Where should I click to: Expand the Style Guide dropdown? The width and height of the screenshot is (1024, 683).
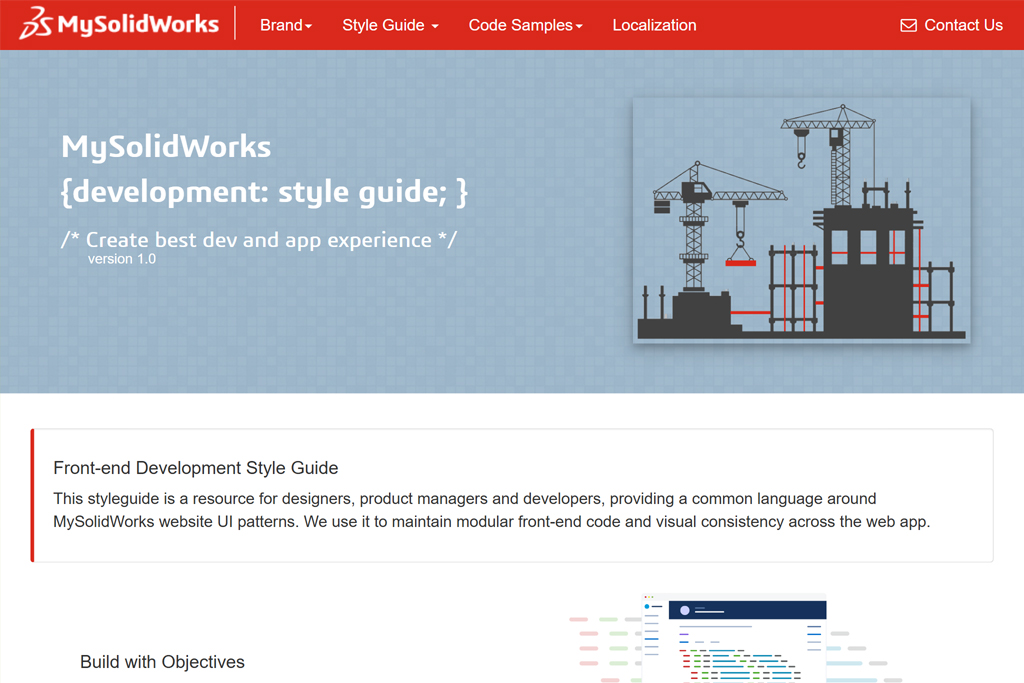coord(390,25)
